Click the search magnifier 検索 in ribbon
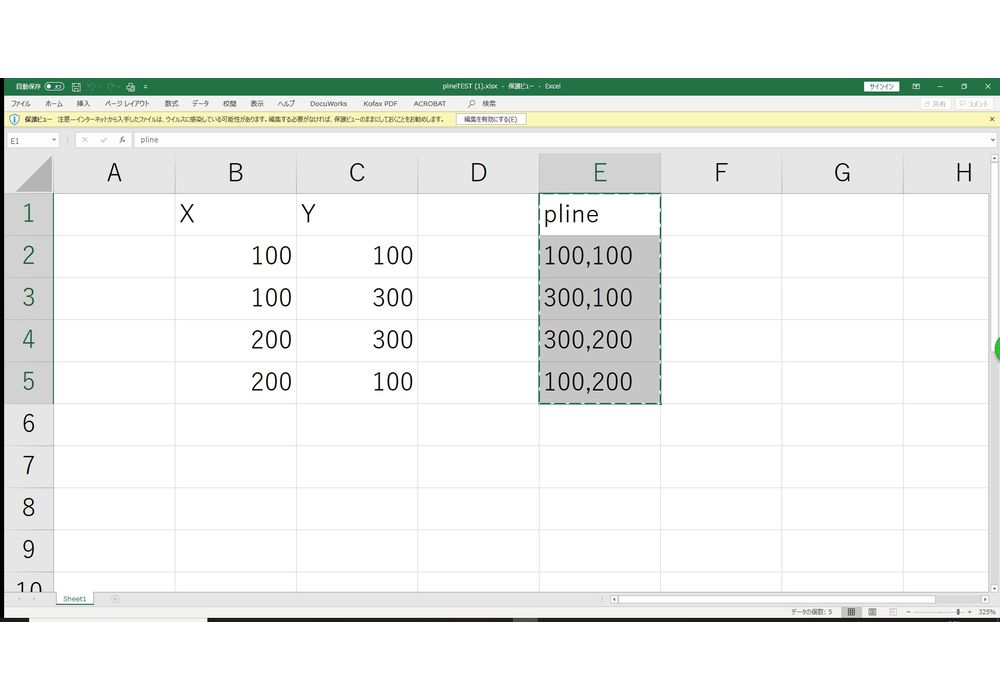This screenshot has width=1000, height=700. 472,104
